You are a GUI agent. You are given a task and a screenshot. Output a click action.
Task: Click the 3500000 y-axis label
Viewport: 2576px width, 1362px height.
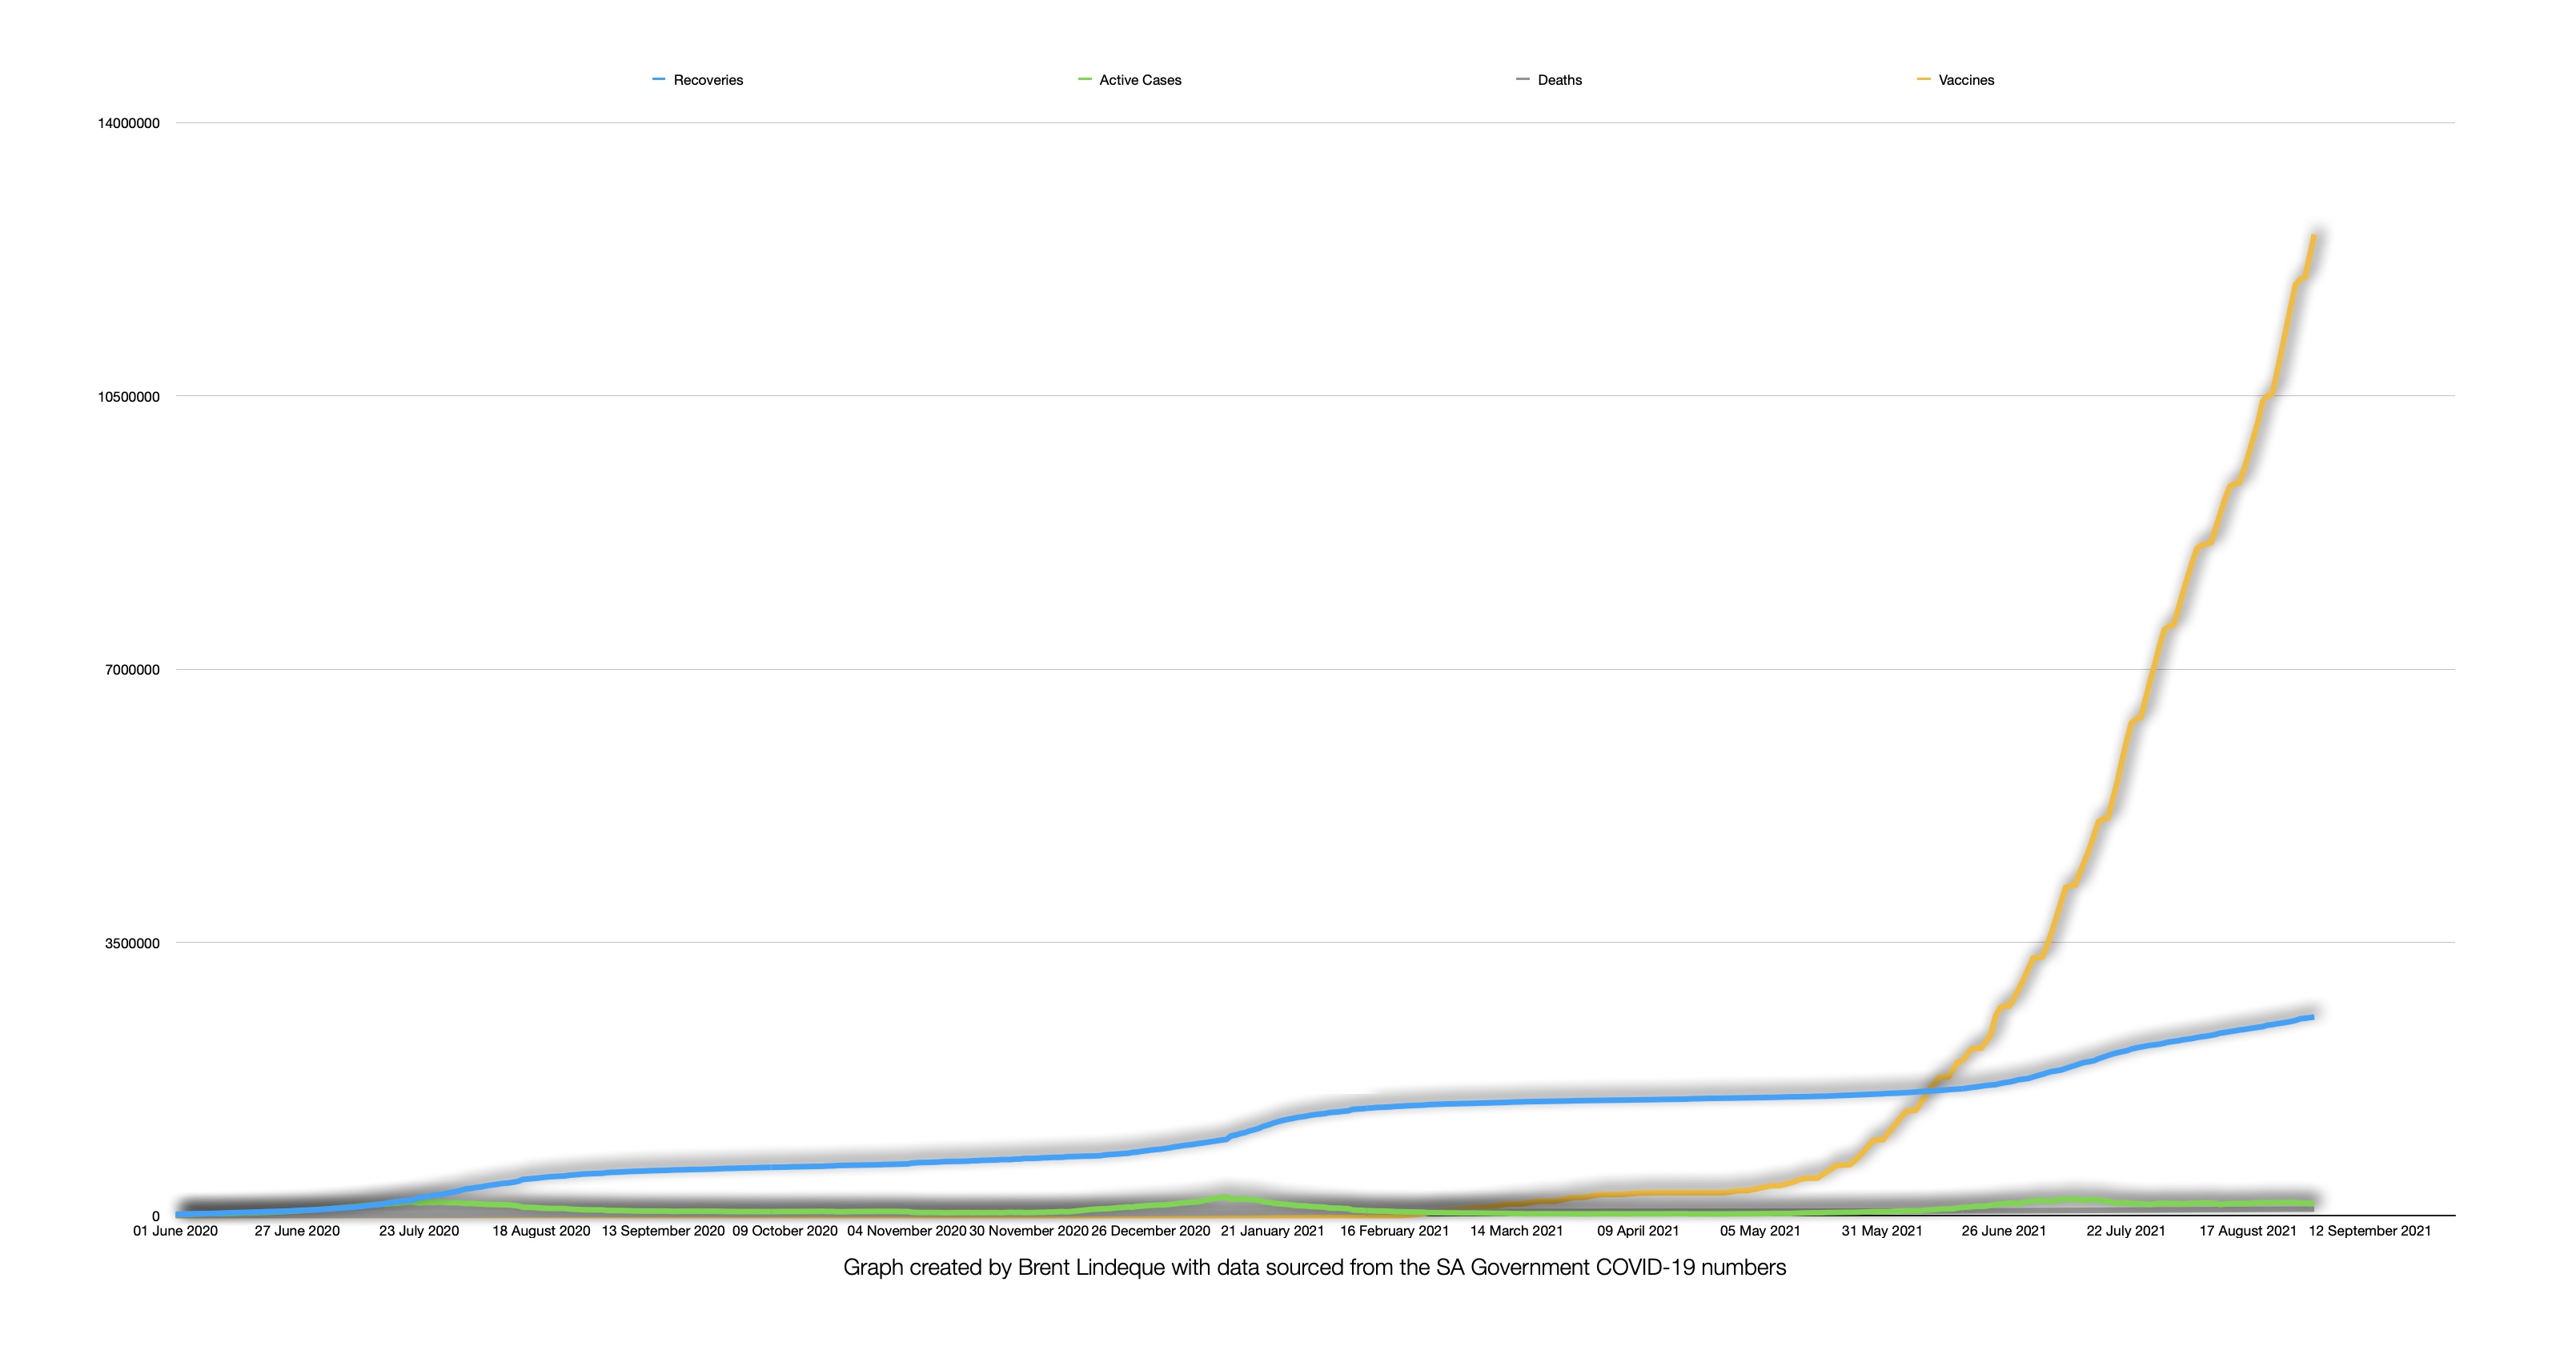132,943
